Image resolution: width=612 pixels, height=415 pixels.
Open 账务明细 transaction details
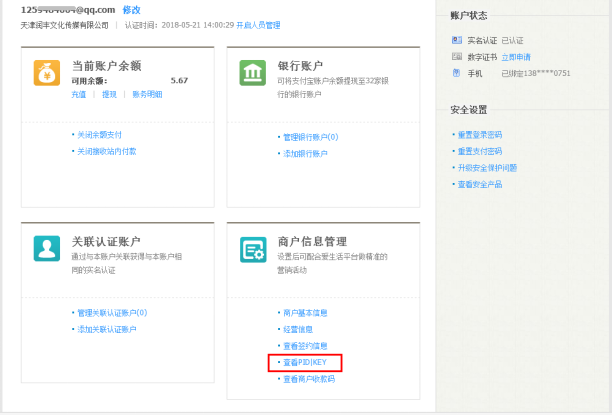(147, 94)
